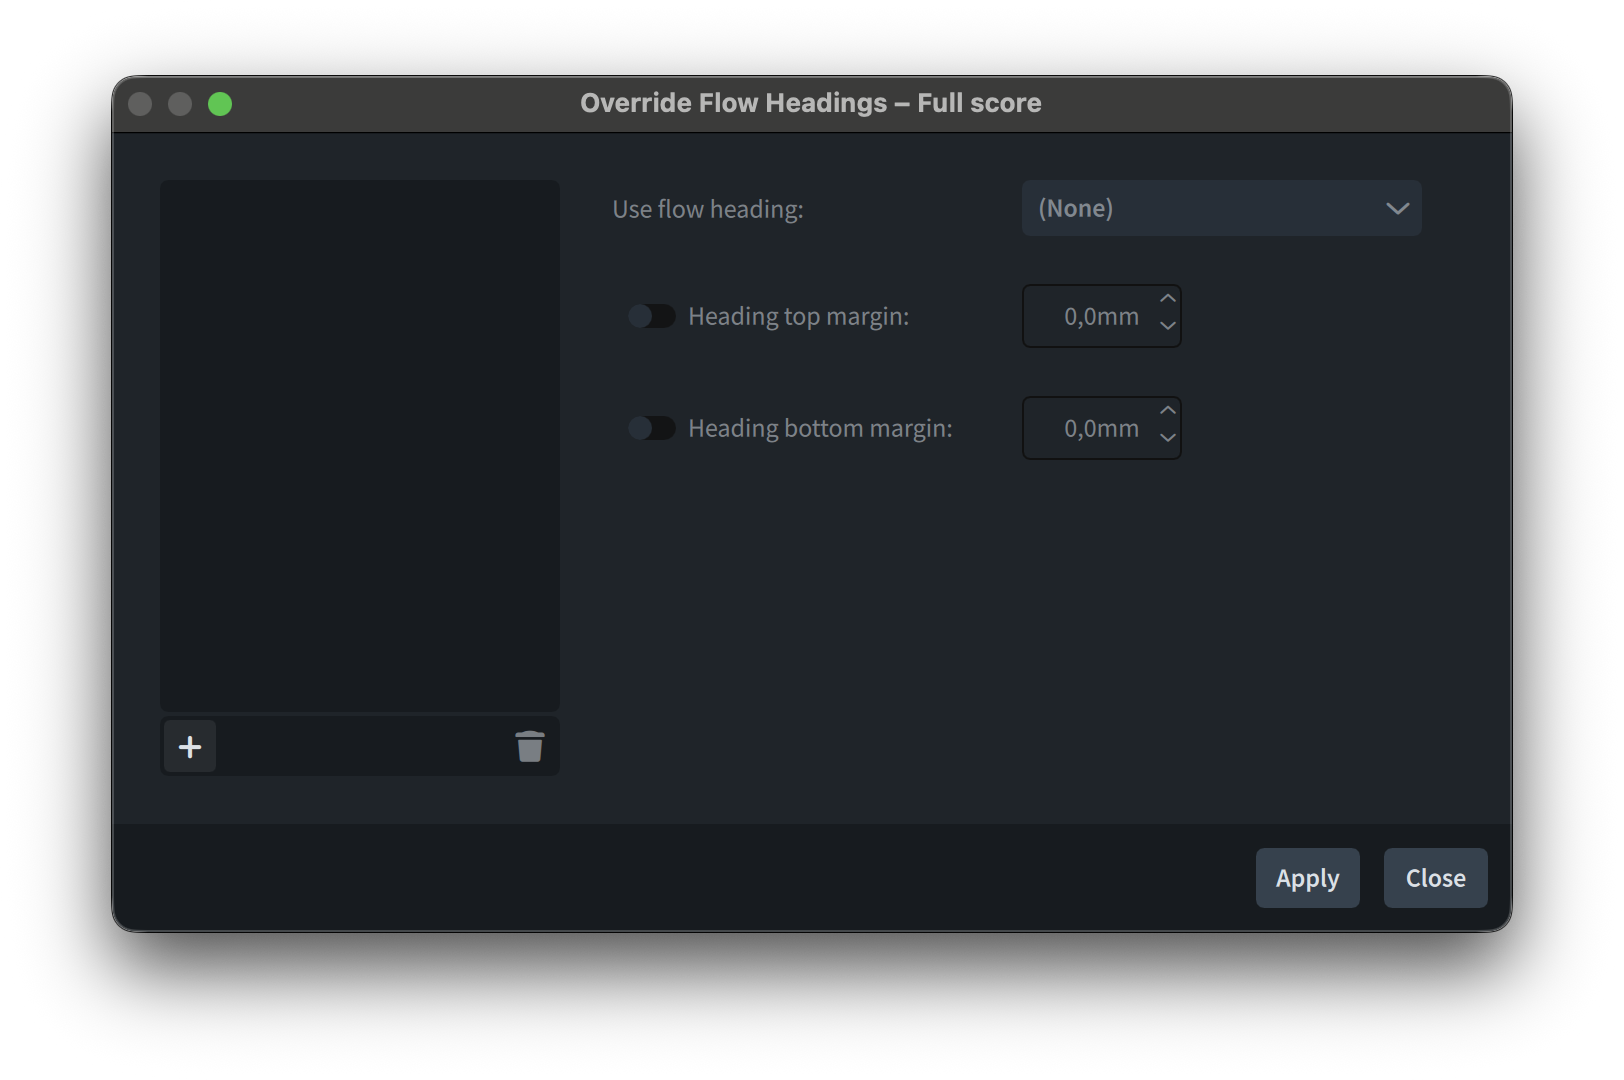Enable the Heading top margin toggle
Viewport: 1624px width, 1080px height.
coord(652,316)
